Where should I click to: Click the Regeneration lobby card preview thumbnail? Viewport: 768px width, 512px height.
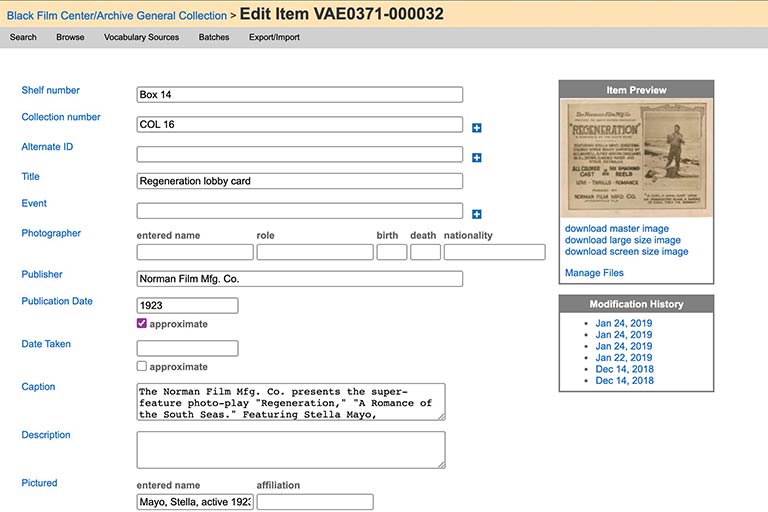click(636, 159)
